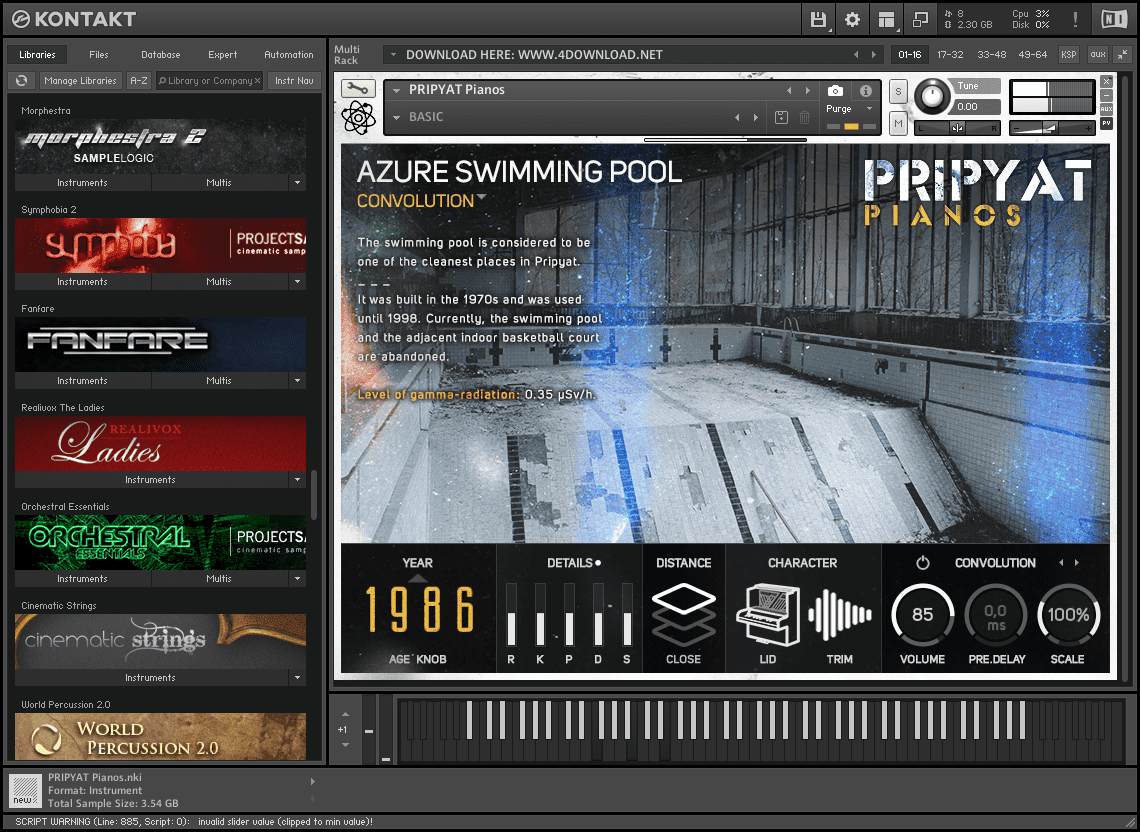The width and height of the screenshot is (1140, 832).
Task: Expand PRIPYAT Pianos instrument dropdown arrow
Action: pos(396,91)
